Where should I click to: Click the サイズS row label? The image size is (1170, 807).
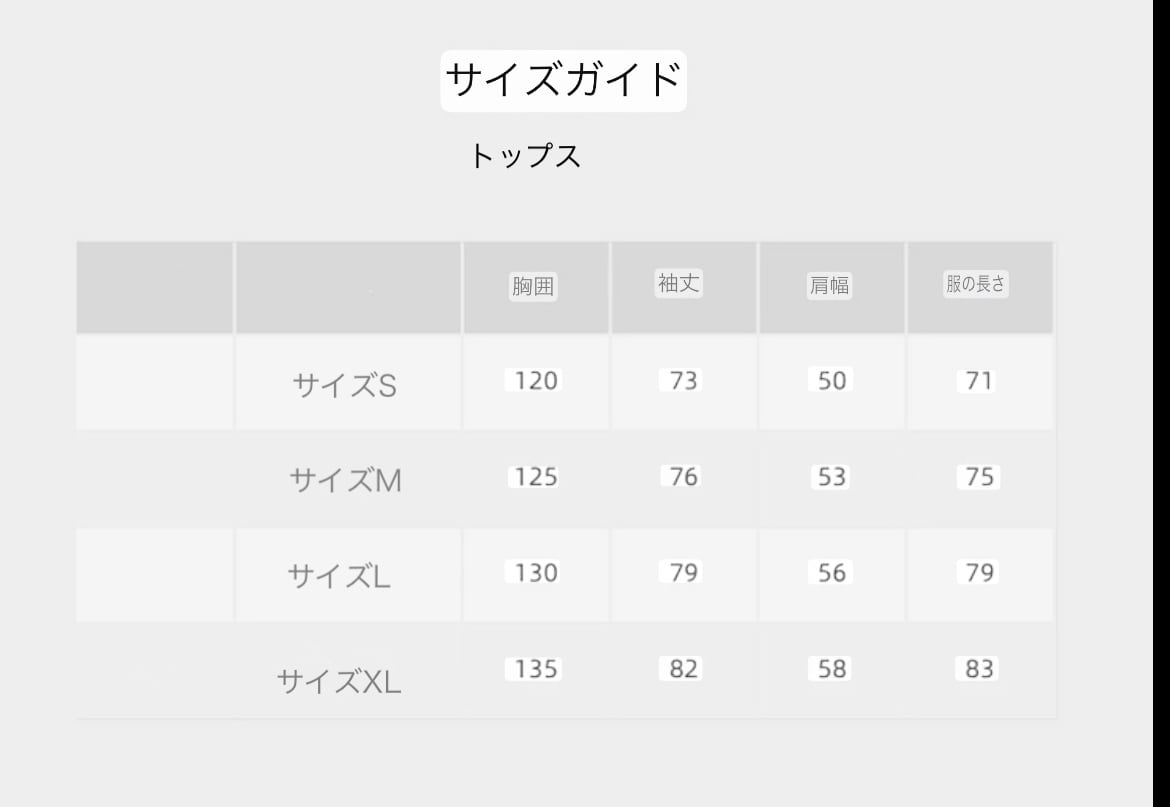[x=344, y=385]
